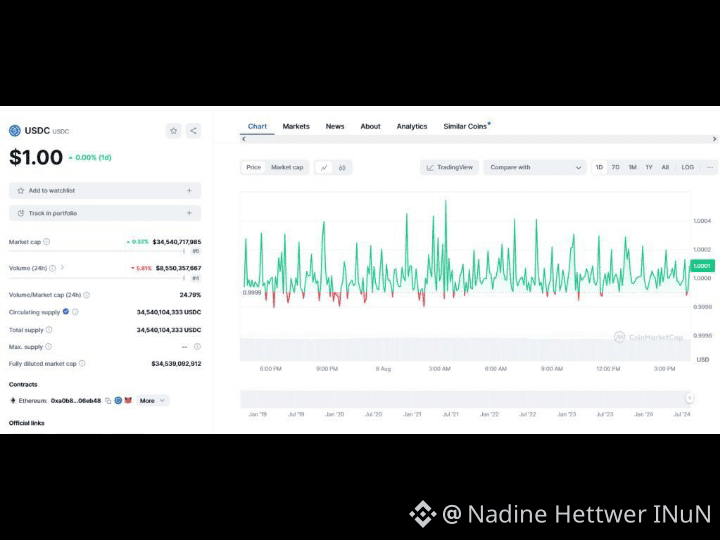The width and height of the screenshot is (720, 540).
Task: Click the volume histogram below chart
Action: point(465,349)
